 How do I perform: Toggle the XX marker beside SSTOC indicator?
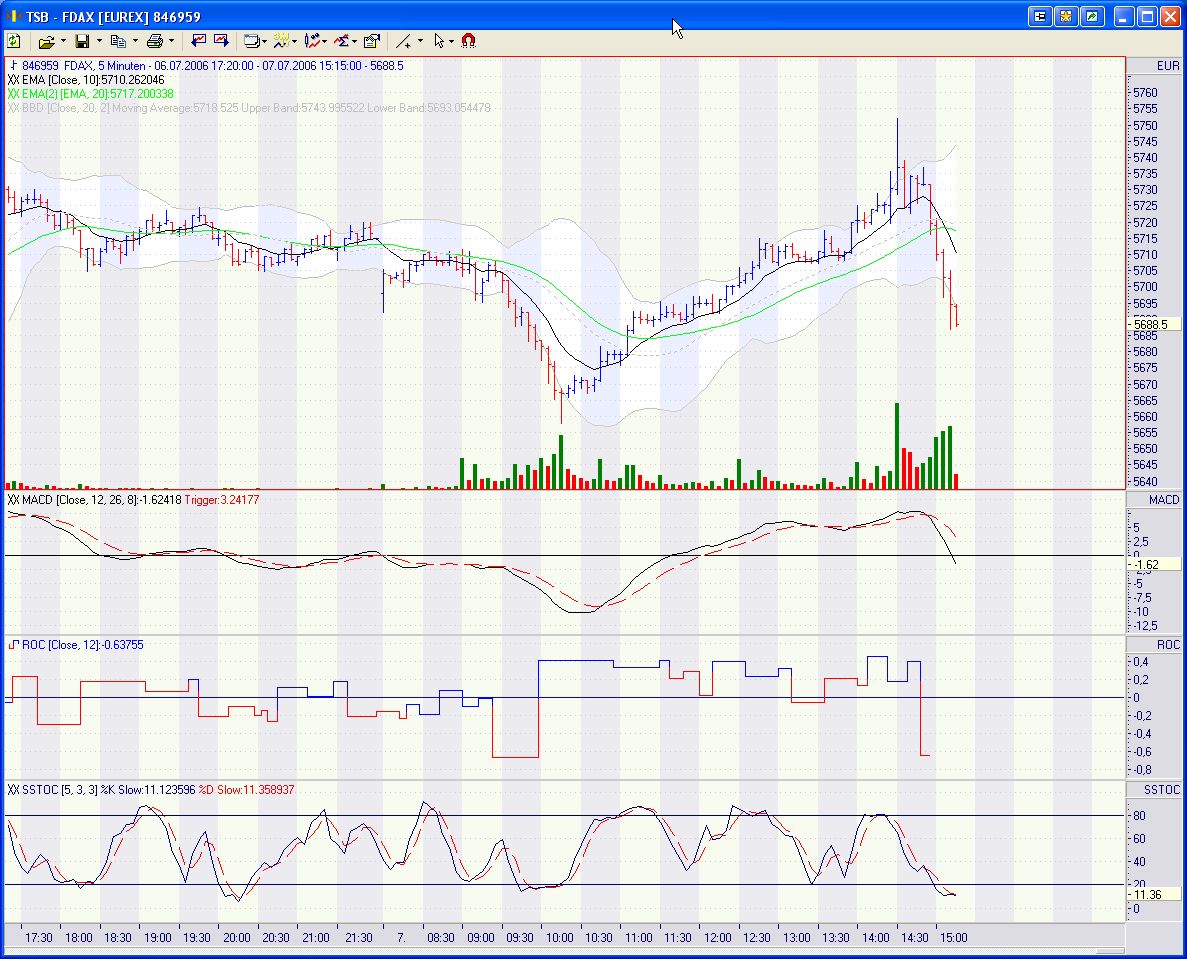(x=13, y=790)
